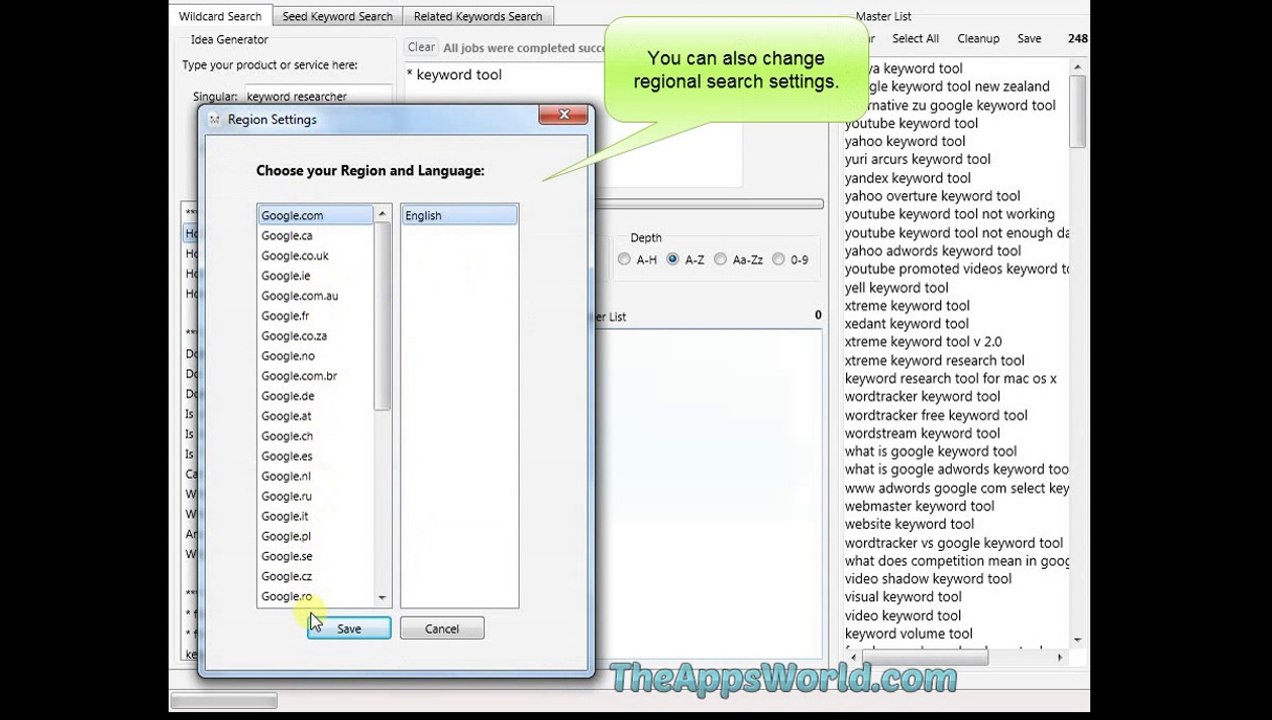Select 'video shadow keyword tool' entry
The height and width of the screenshot is (720, 1272).
pos(928,579)
